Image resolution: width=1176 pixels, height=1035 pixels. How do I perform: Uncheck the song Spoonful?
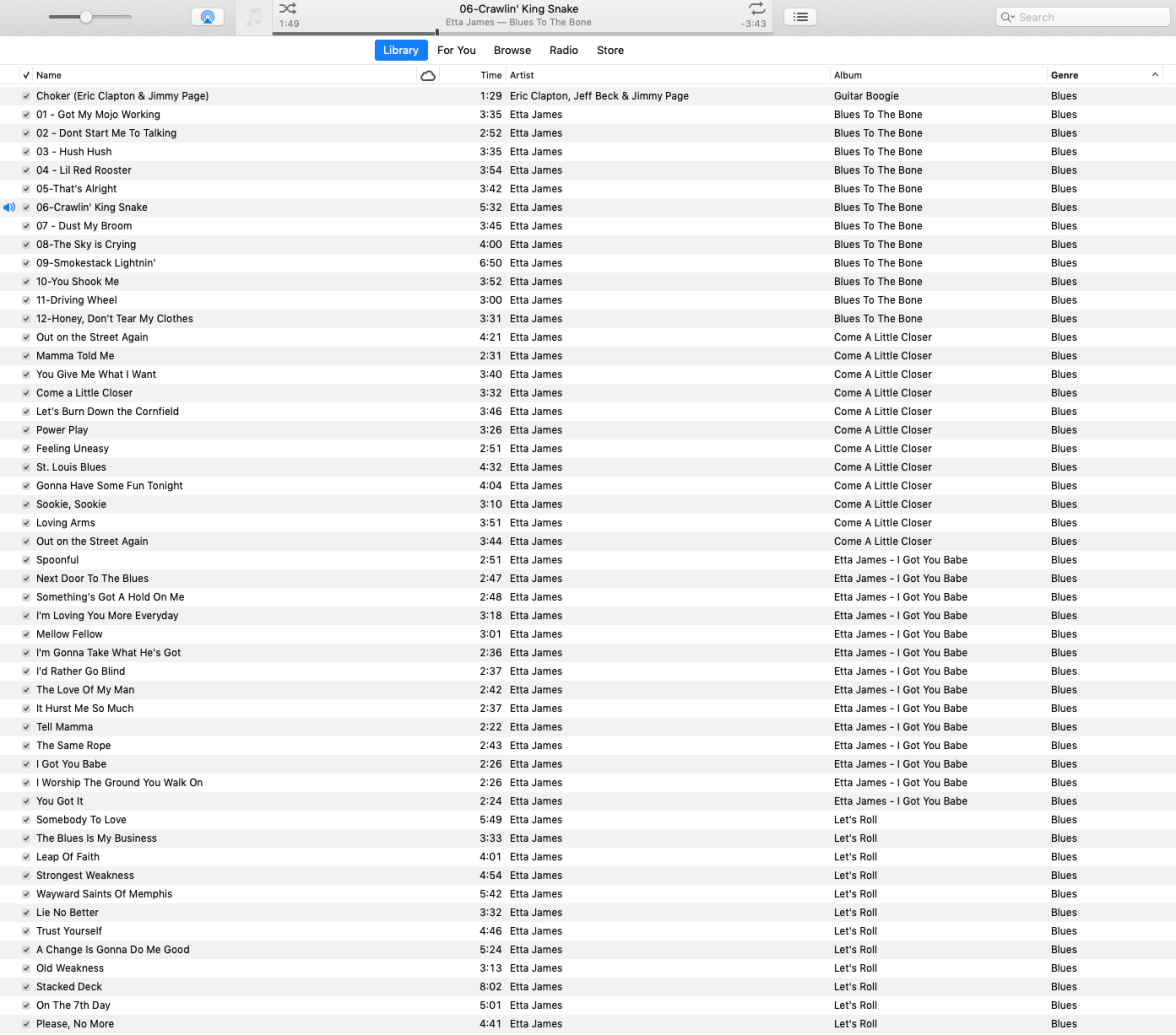click(x=25, y=560)
